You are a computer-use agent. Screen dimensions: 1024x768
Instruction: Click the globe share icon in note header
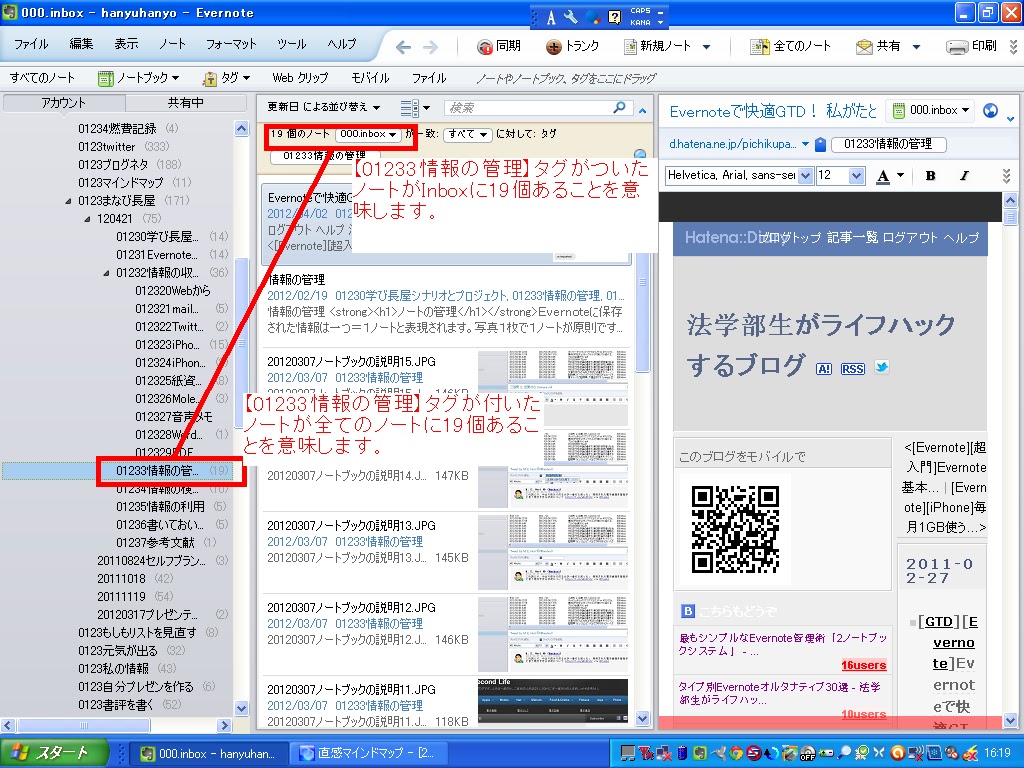[990, 110]
